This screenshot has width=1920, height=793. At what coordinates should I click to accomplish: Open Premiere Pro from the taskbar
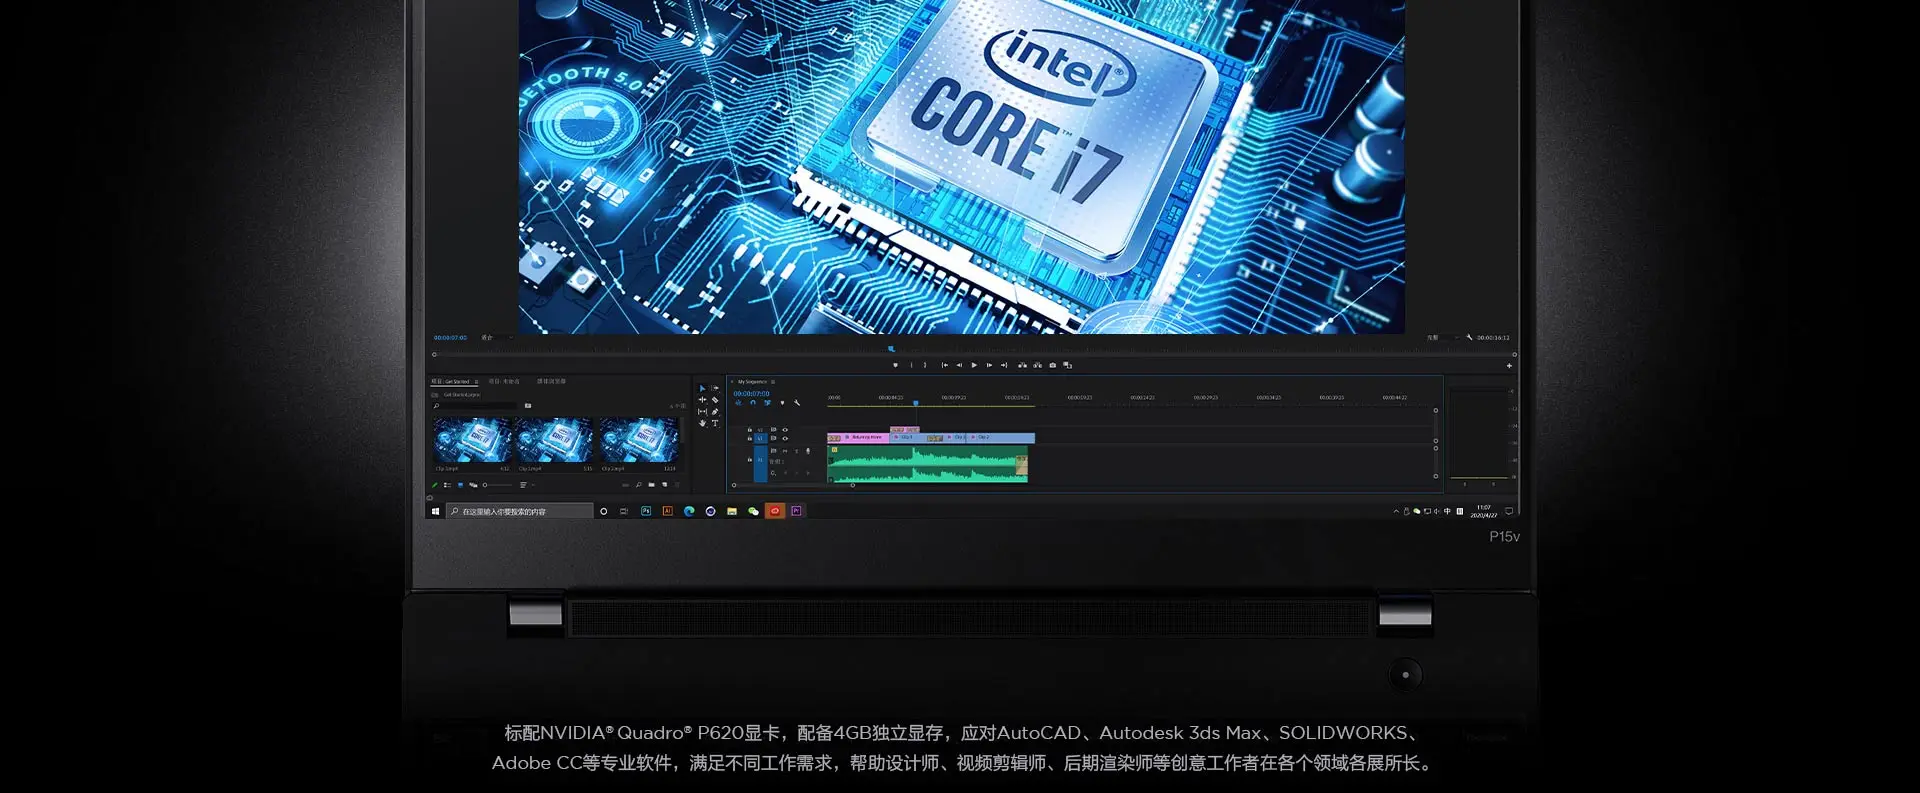[797, 511]
